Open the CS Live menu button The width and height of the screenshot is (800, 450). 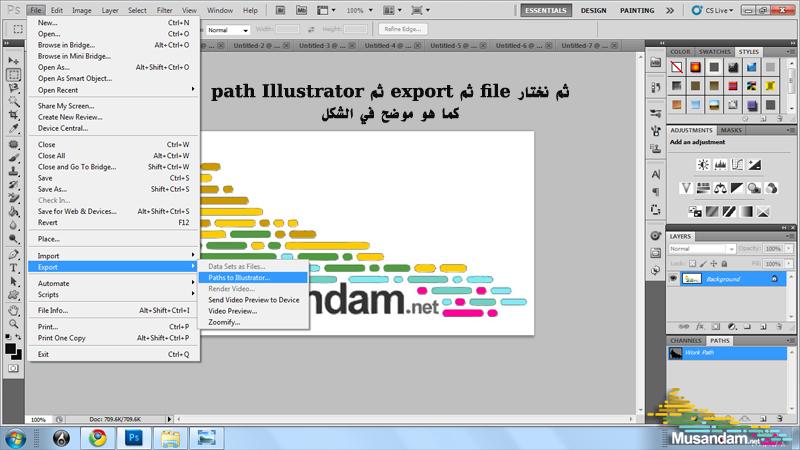point(712,10)
